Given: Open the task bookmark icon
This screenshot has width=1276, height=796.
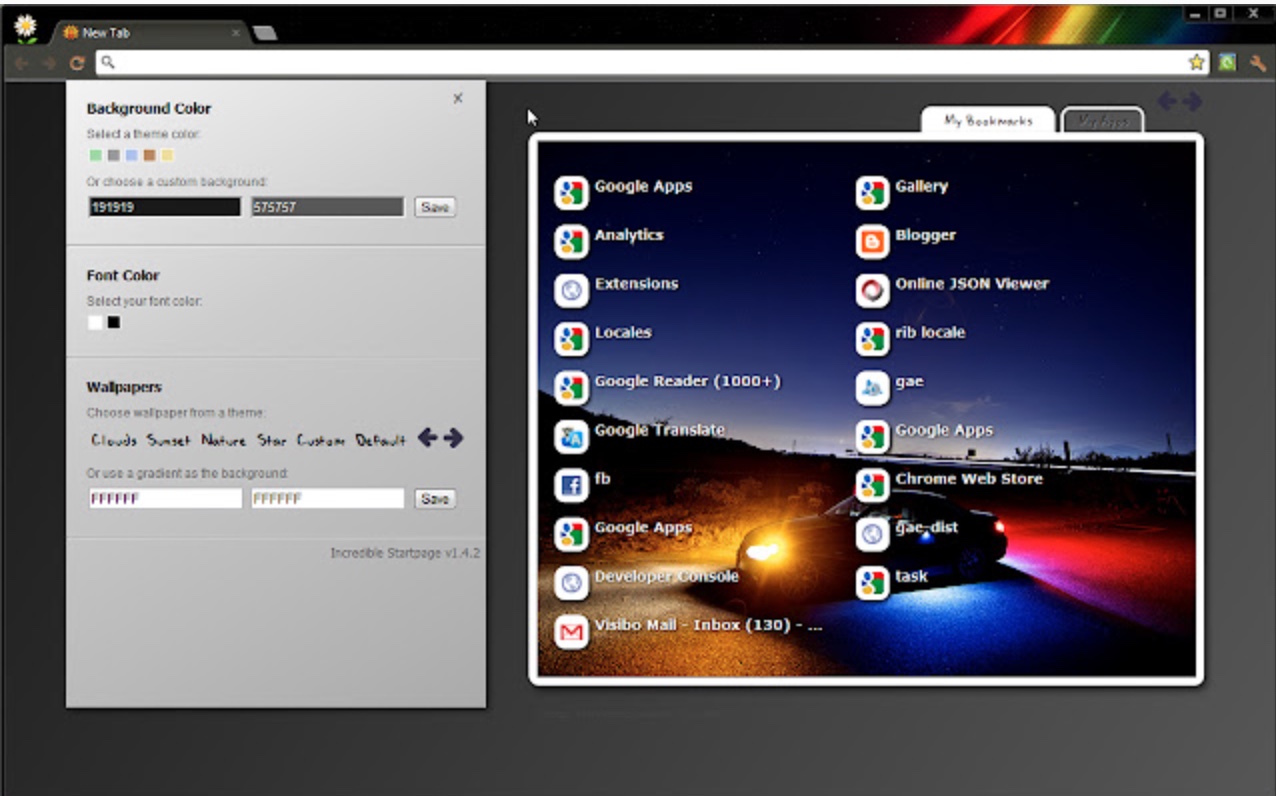Looking at the screenshot, I should coord(872,583).
